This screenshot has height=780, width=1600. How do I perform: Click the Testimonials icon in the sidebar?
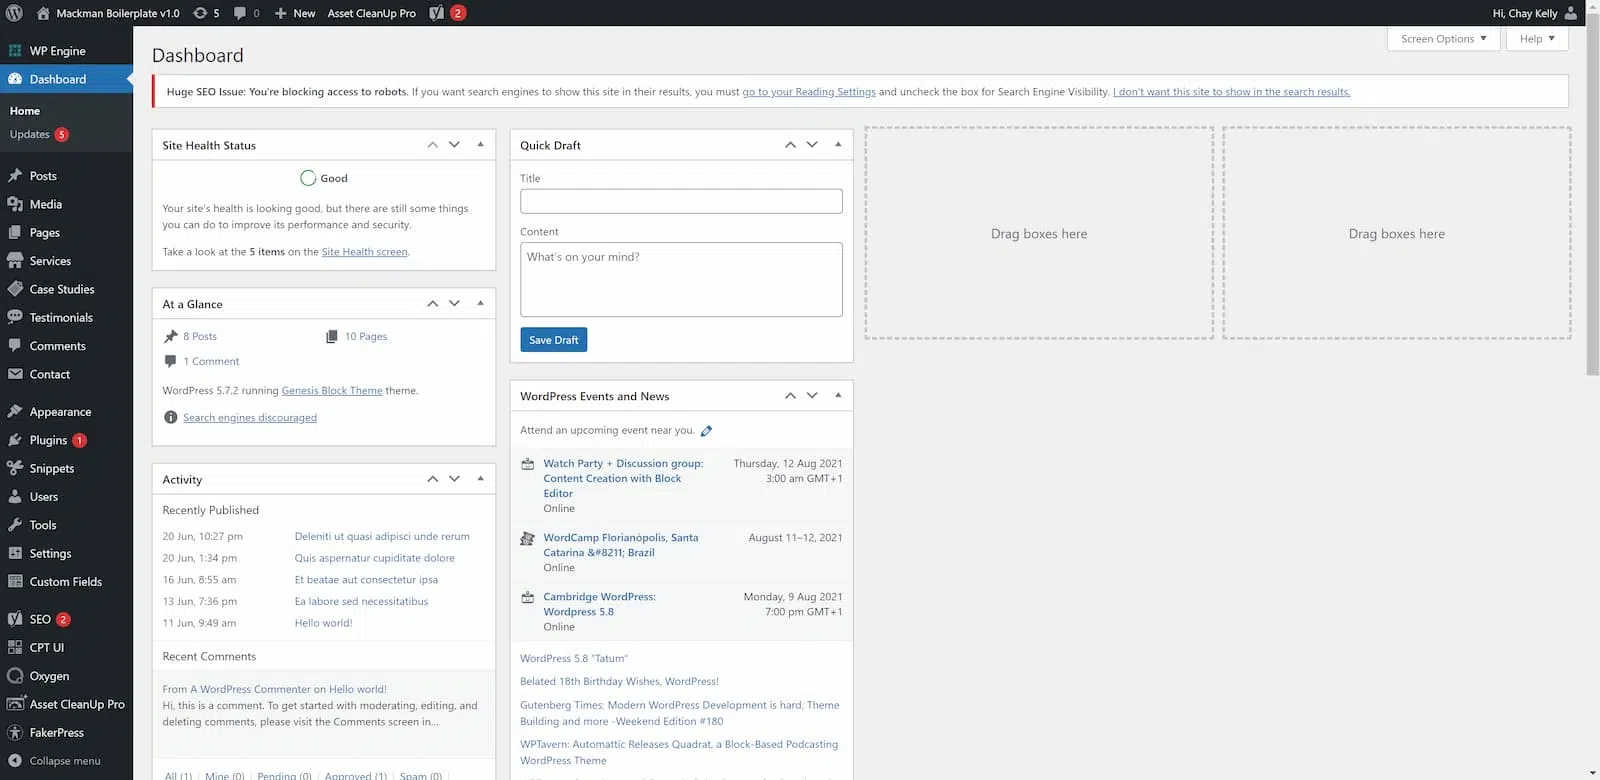pyautogui.click(x=15, y=317)
